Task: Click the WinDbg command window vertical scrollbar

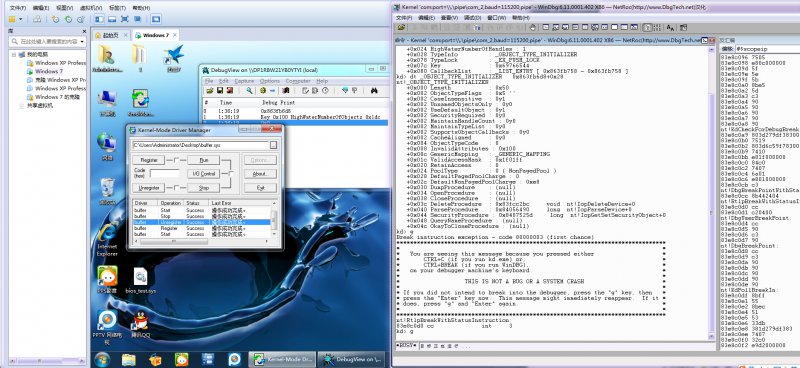Action: pyautogui.click(x=712, y=192)
